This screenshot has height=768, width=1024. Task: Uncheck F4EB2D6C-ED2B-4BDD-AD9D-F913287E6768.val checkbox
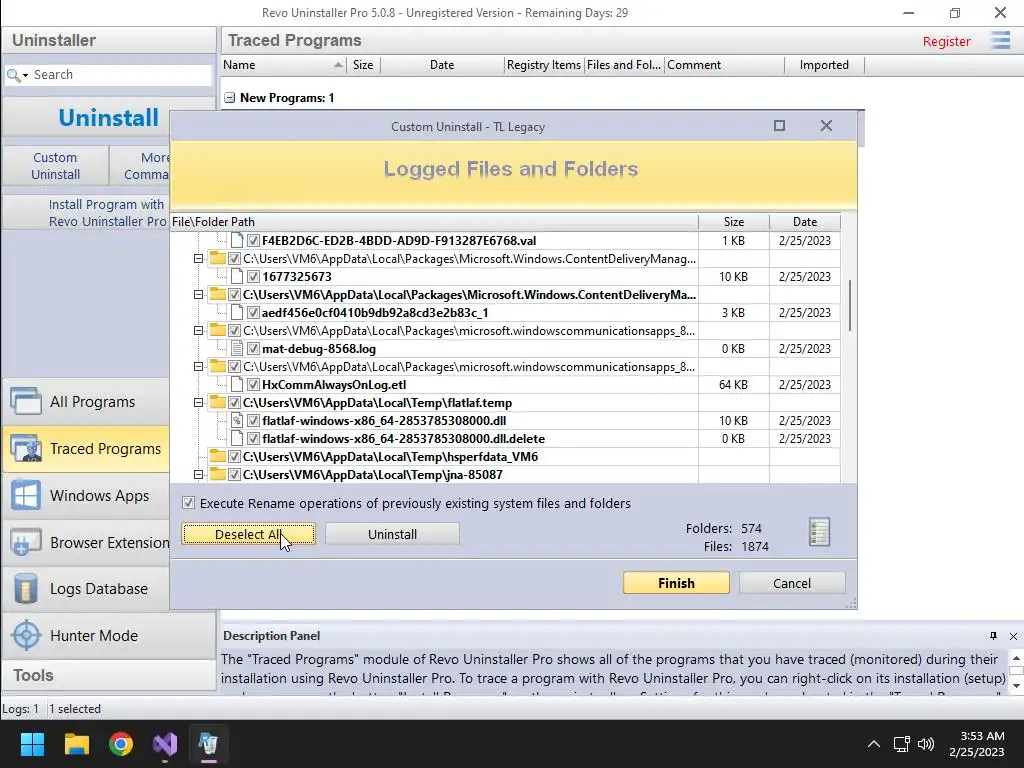click(x=253, y=241)
